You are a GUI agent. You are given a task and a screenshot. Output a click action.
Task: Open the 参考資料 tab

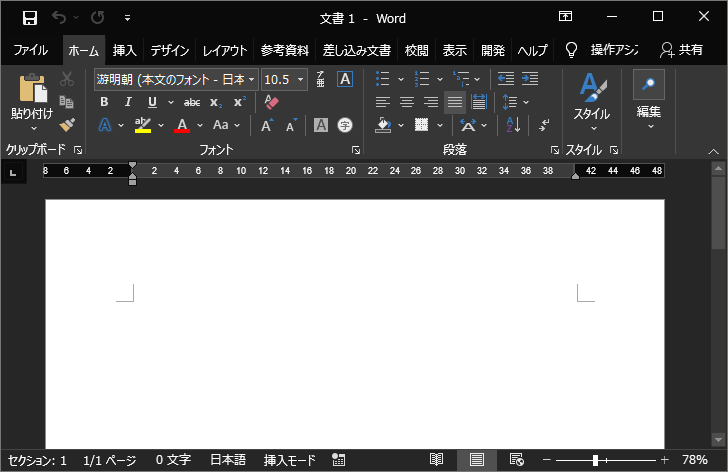click(x=285, y=50)
